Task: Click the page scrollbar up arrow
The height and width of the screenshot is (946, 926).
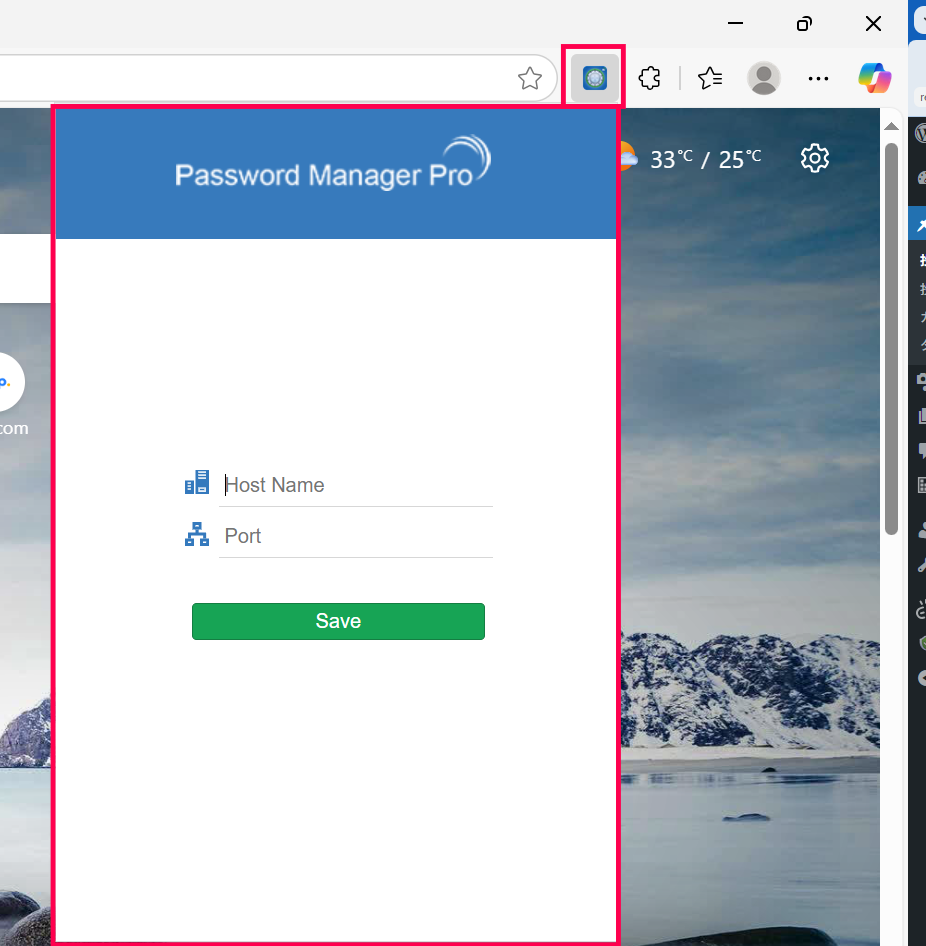Action: pos(891,126)
